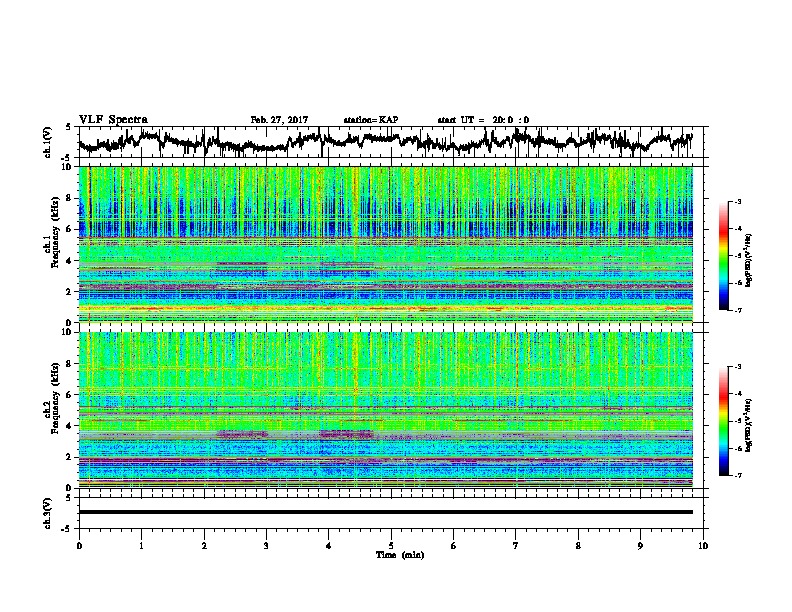Click time axis tick label "7"
The width and height of the screenshot is (792, 612).
pyautogui.click(x=516, y=546)
